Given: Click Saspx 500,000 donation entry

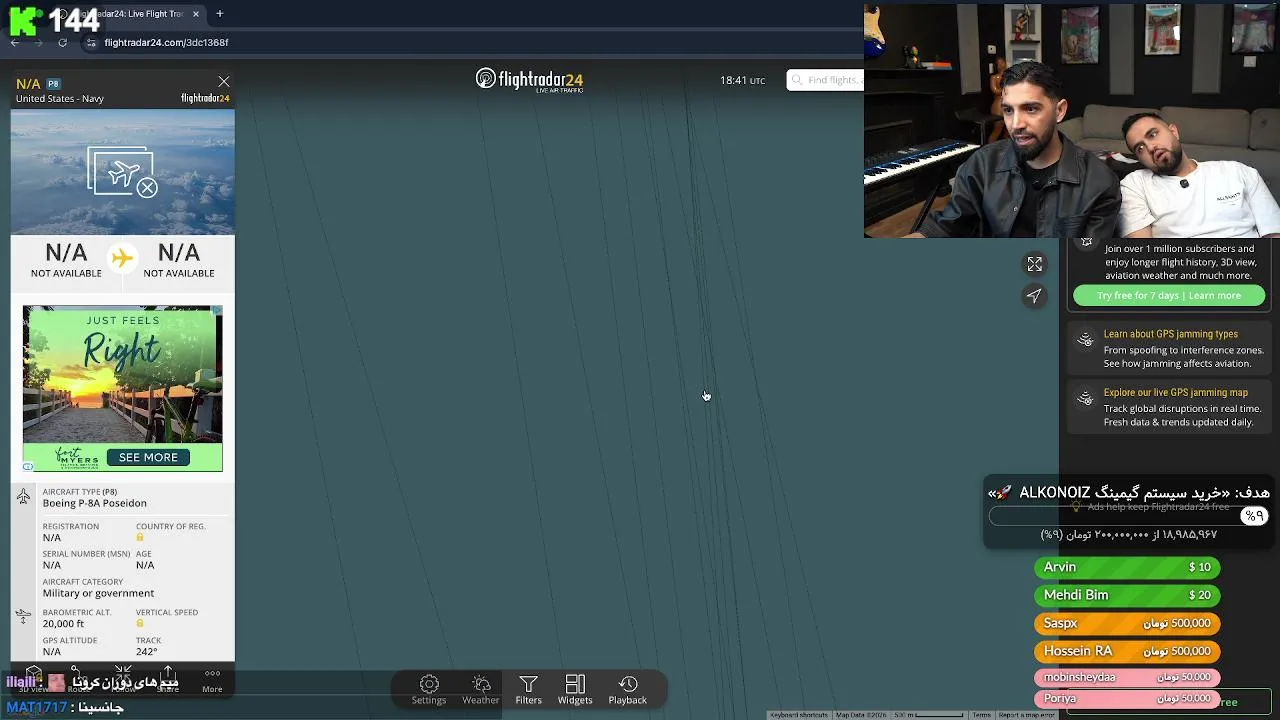Looking at the screenshot, I should click(x=1127, y=623).
